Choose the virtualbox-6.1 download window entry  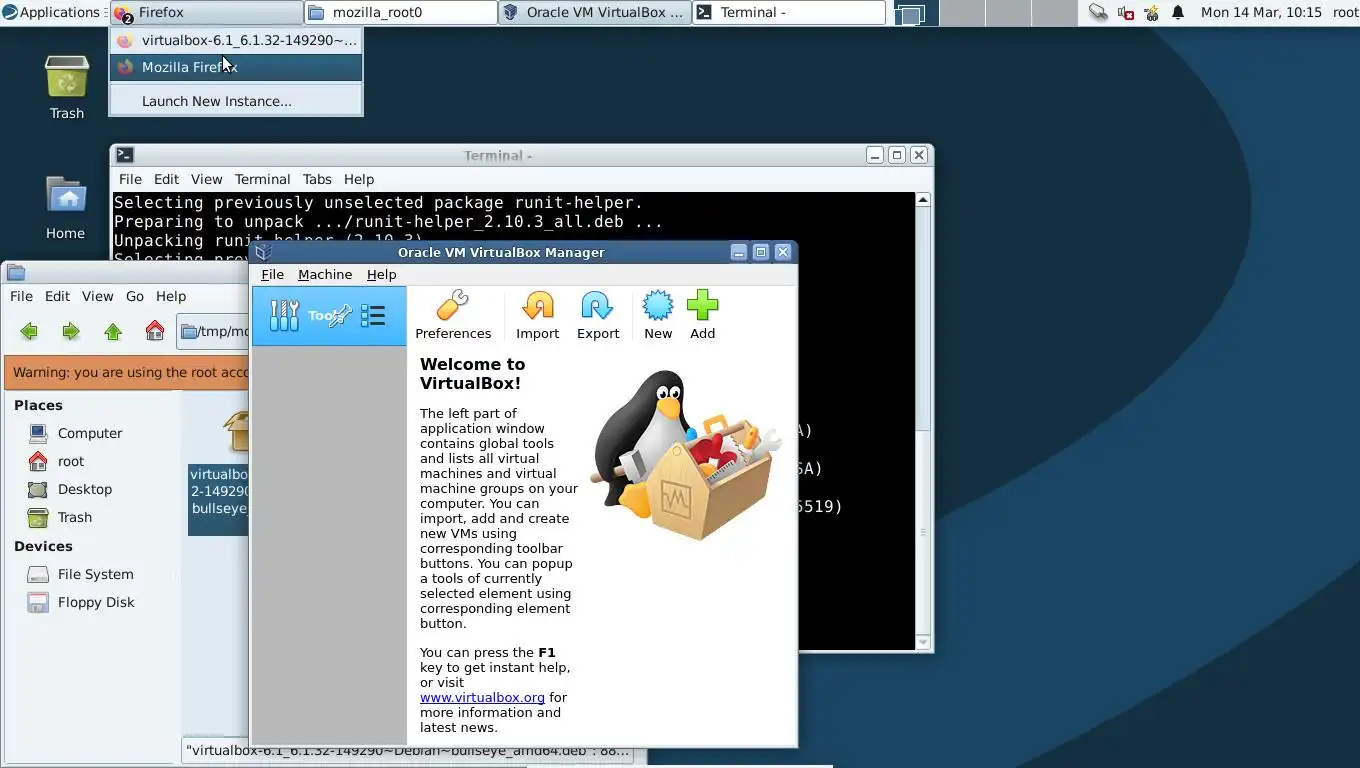point(236,40)
